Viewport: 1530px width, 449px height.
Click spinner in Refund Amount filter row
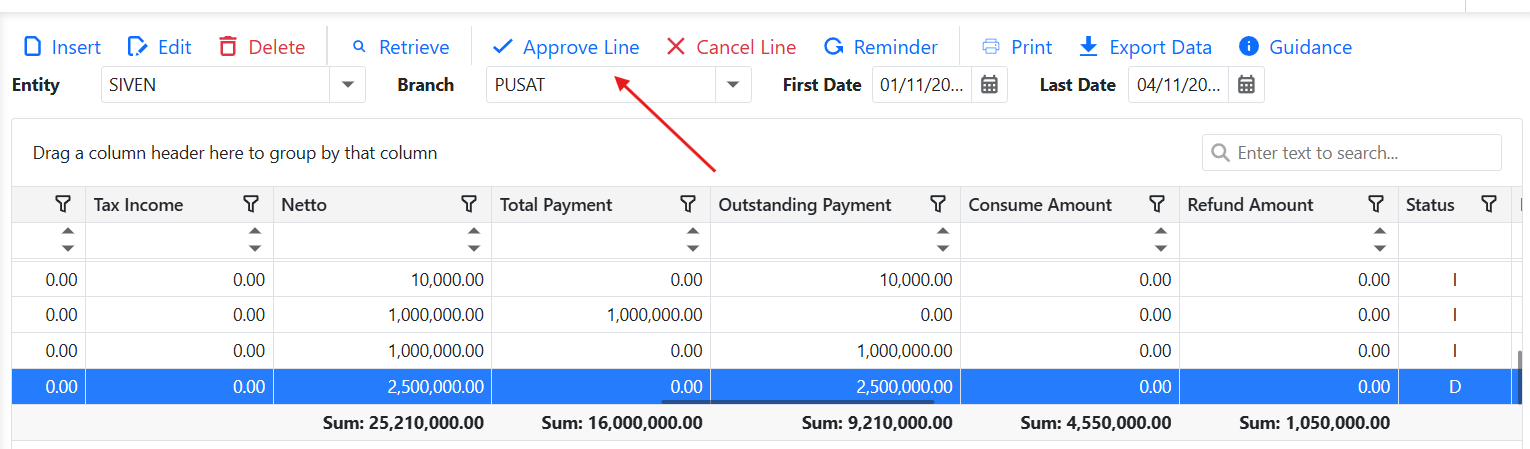click(1380, 240)
